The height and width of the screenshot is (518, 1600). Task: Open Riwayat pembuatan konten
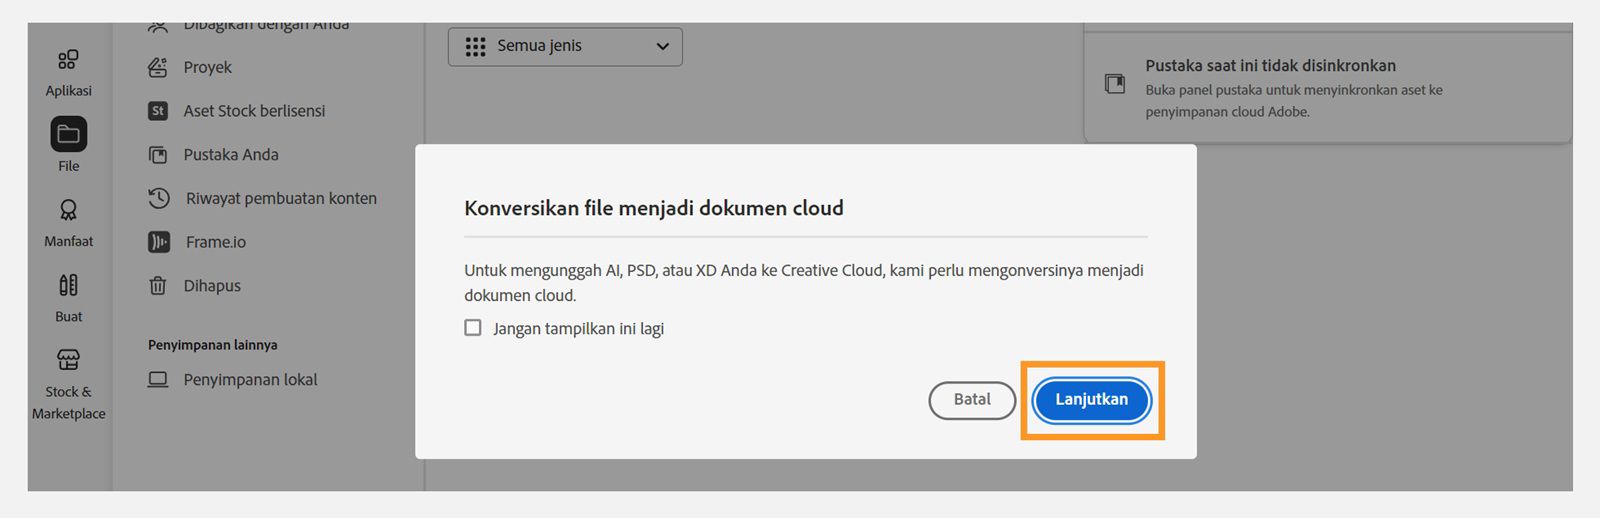pyautogui.click(x=281, y=198)
